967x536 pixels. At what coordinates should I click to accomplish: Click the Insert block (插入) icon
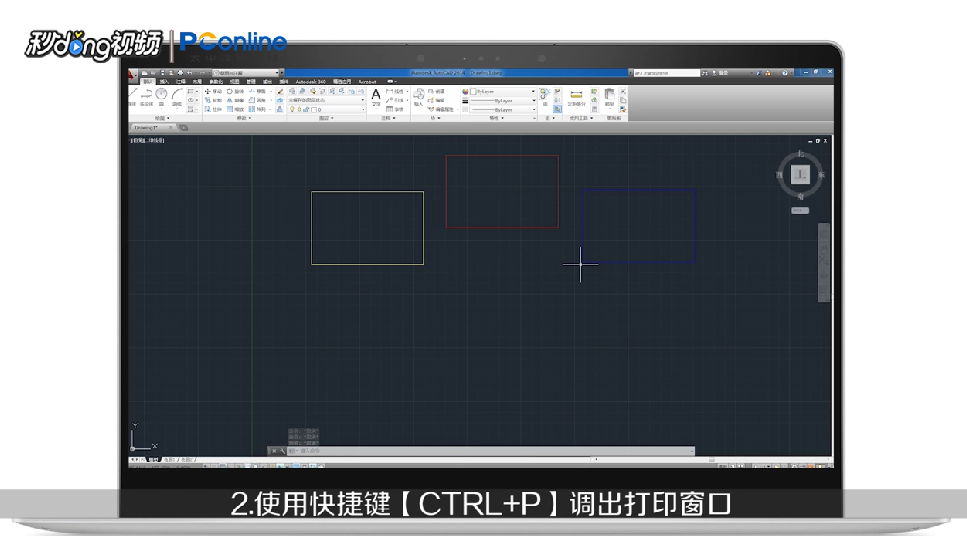[x=419, y=97]
